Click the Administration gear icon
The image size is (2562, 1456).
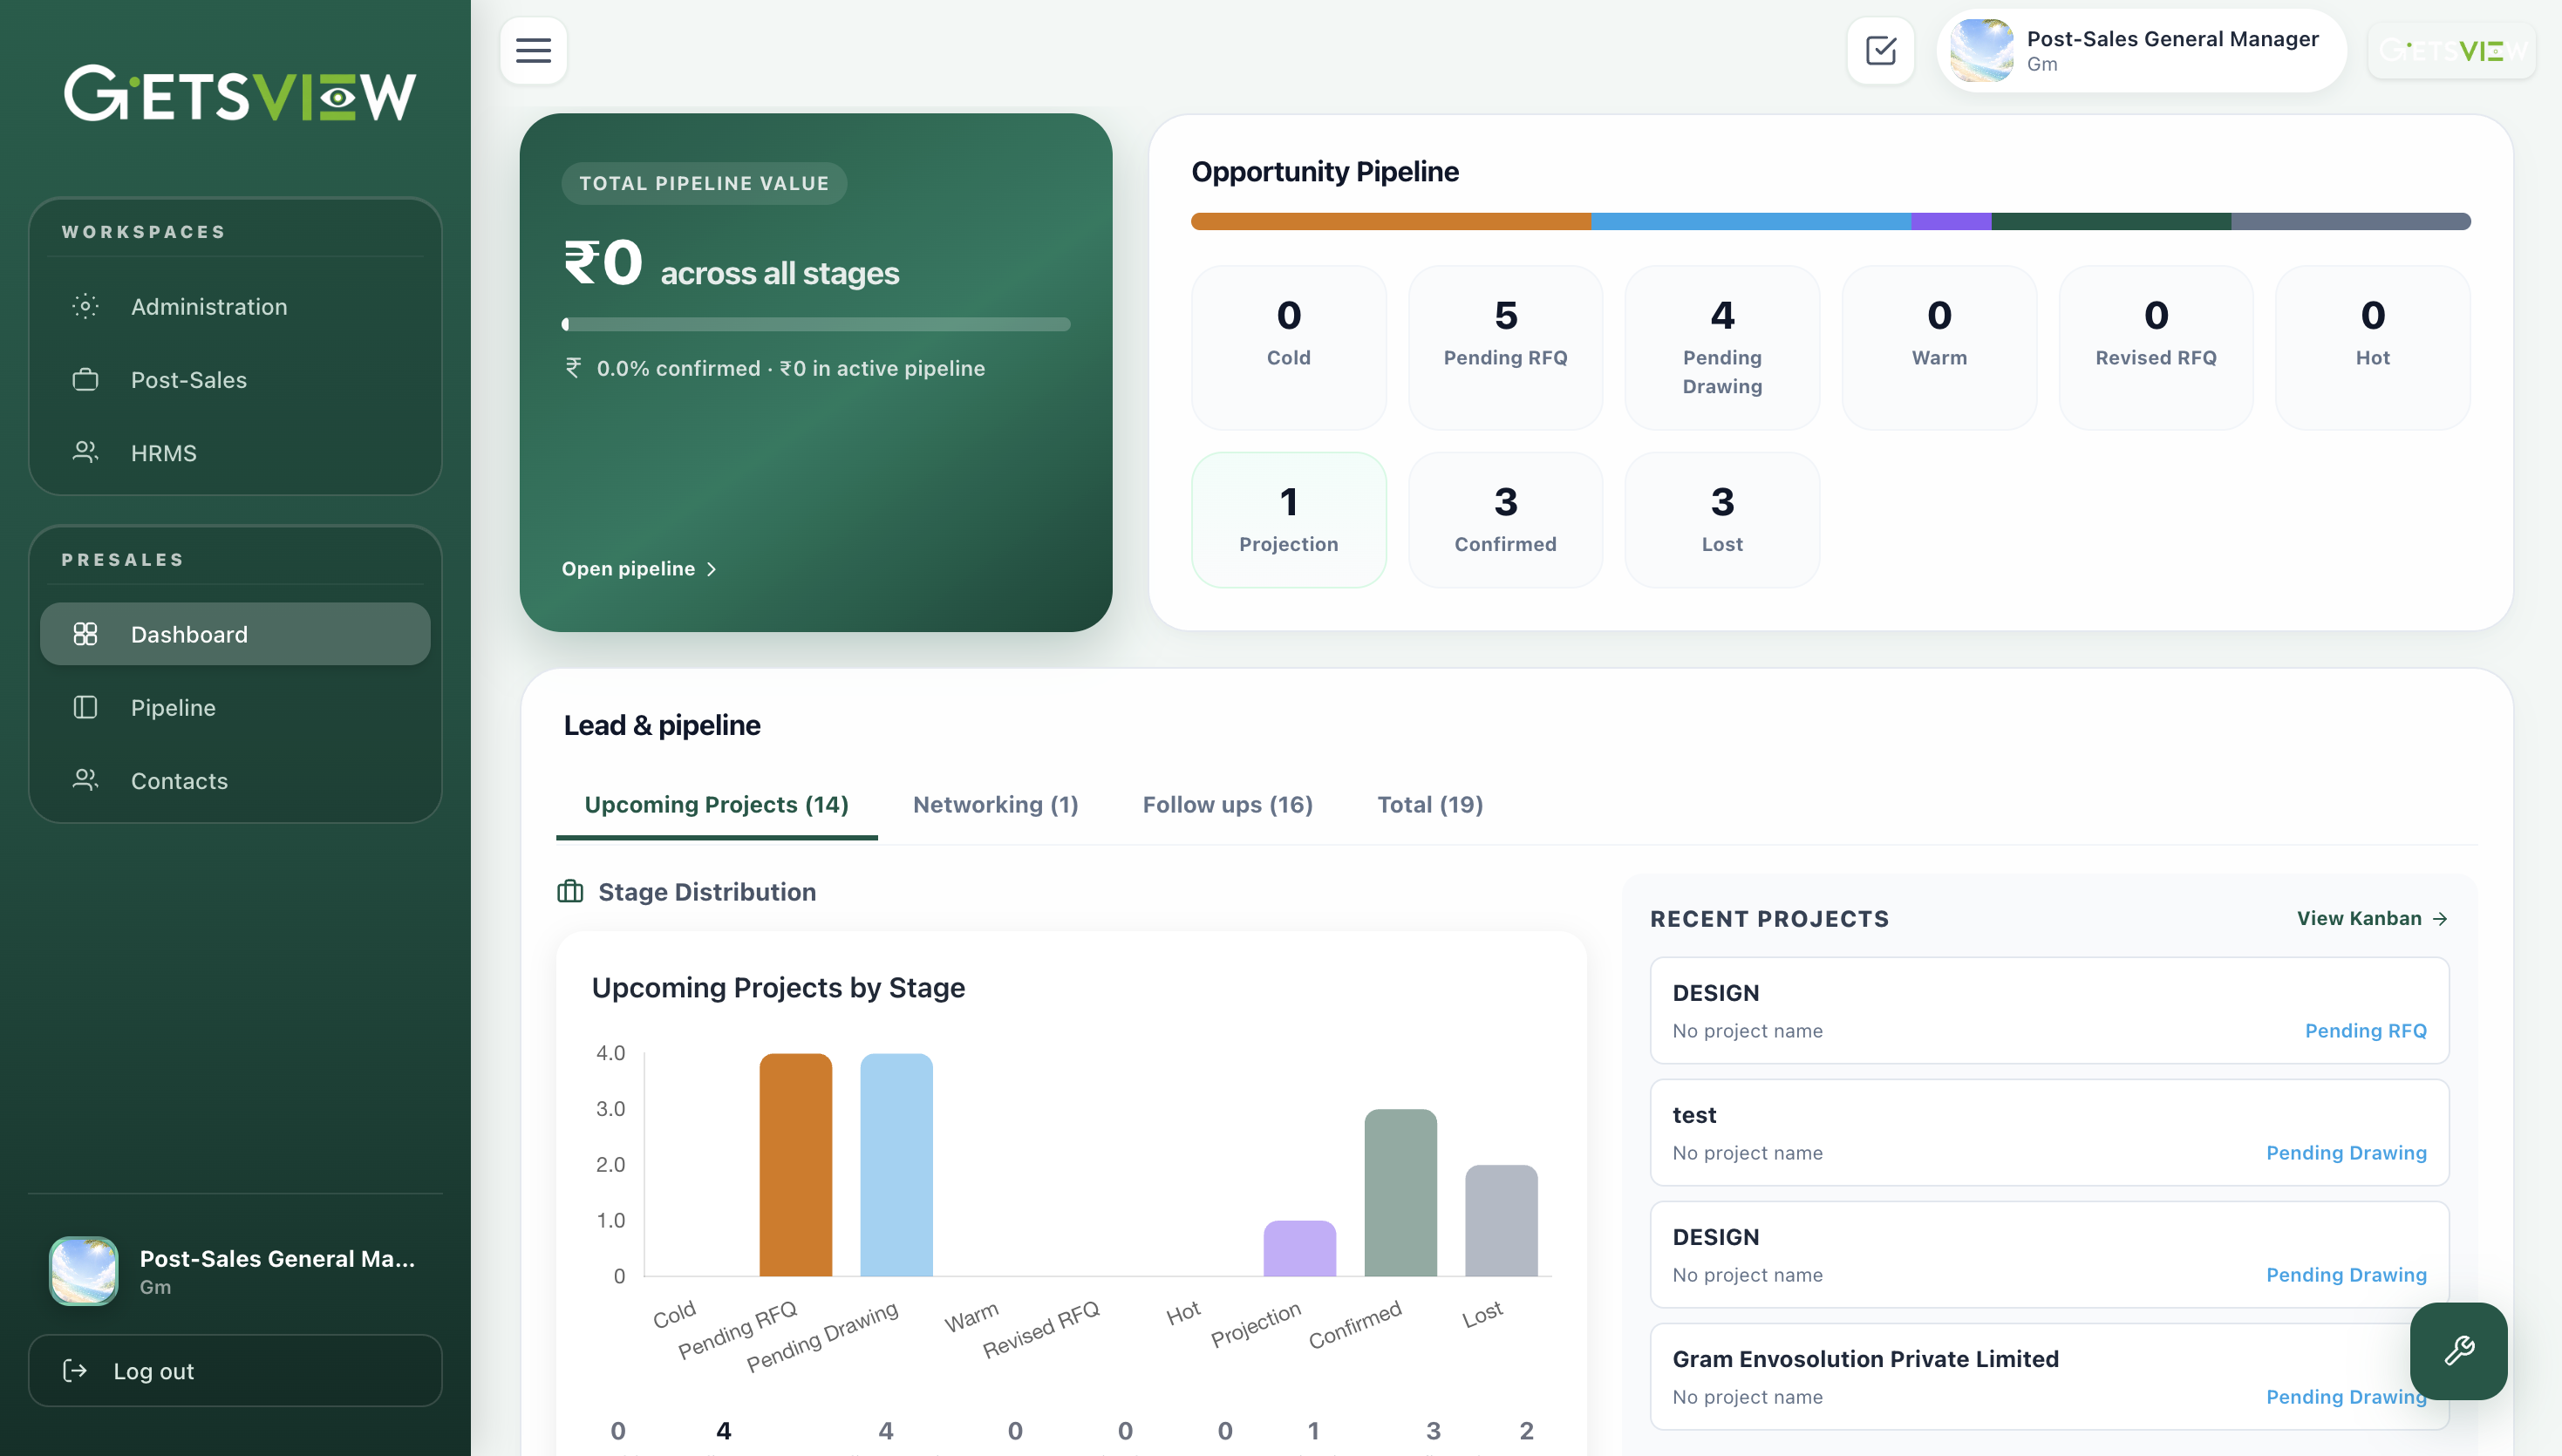click(85, 306)
